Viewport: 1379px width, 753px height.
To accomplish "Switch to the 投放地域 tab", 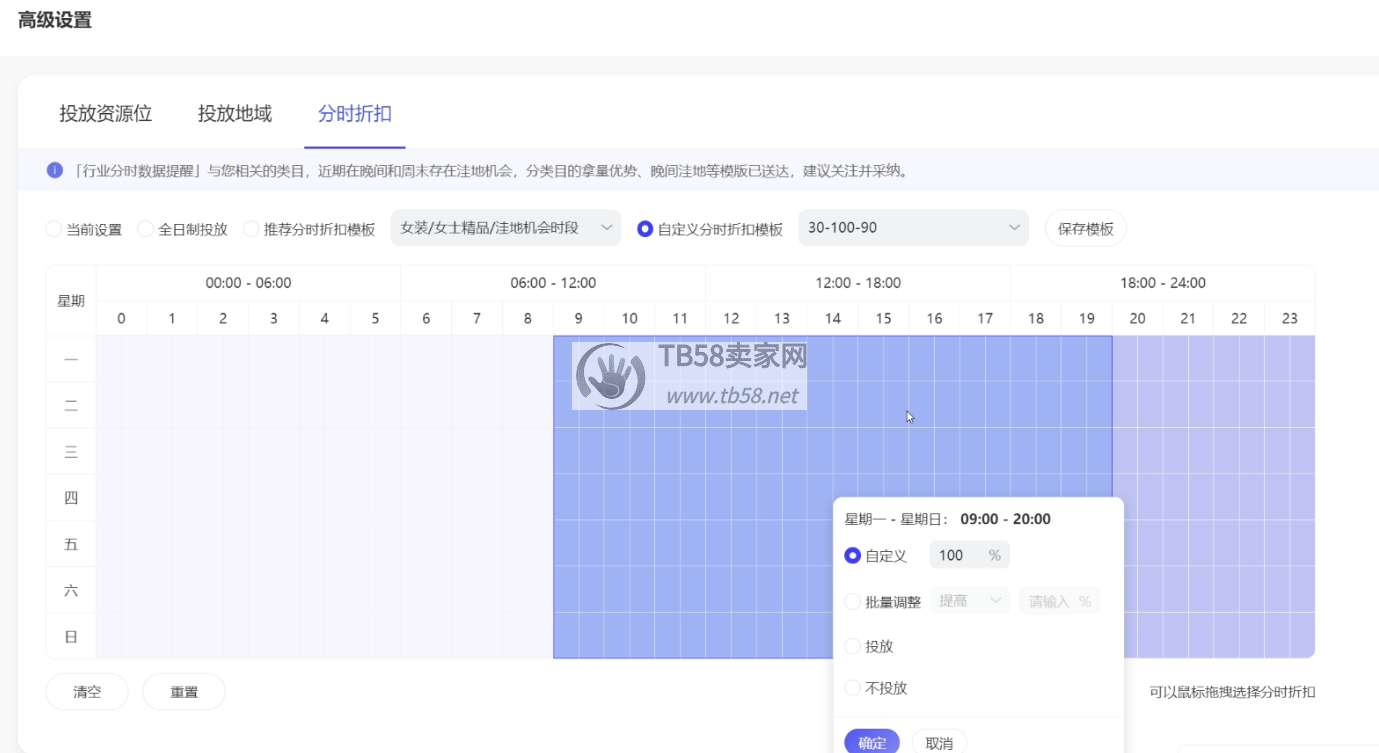I will [235, 114].
